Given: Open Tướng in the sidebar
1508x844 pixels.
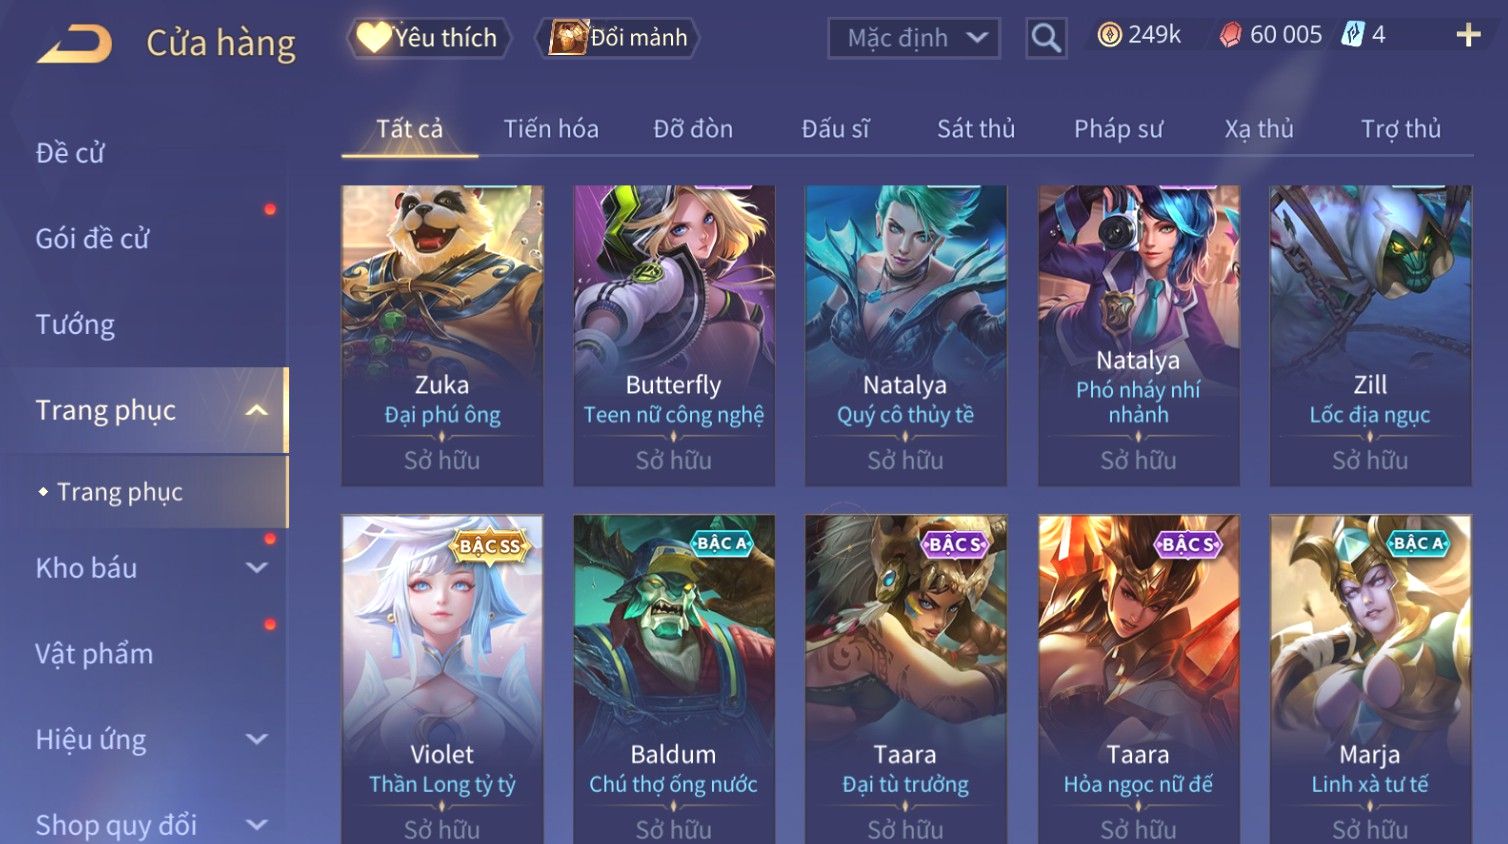Looking at the screenshot, I should point(75,324).
